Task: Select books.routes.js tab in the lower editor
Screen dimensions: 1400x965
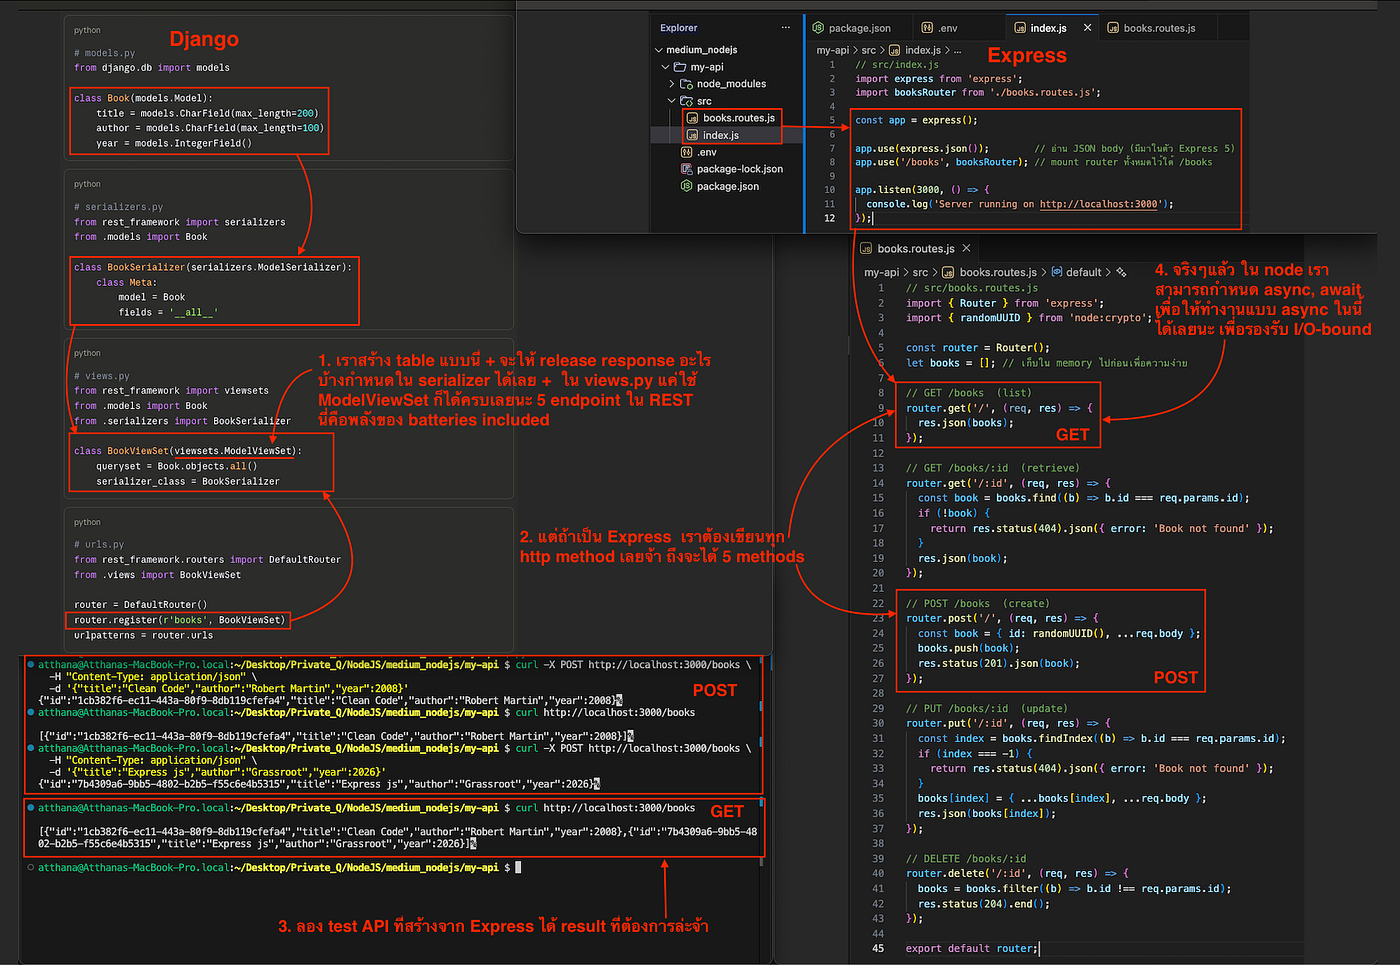Action: coord(915,249)
